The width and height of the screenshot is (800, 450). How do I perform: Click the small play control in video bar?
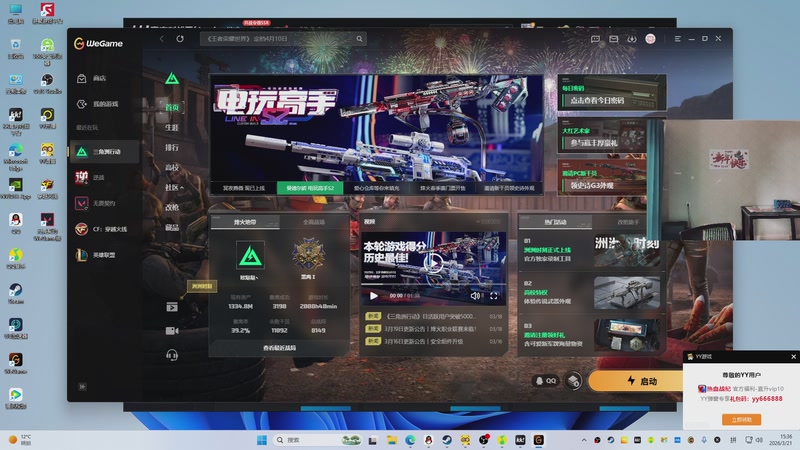tap(373, 296)
